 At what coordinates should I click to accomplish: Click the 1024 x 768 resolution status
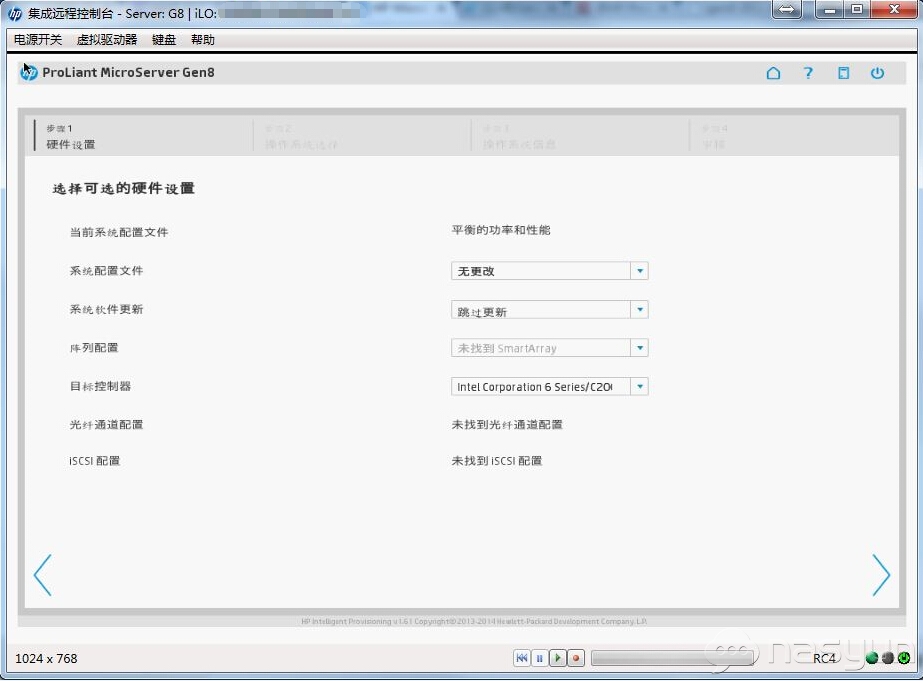pos(46,659)
